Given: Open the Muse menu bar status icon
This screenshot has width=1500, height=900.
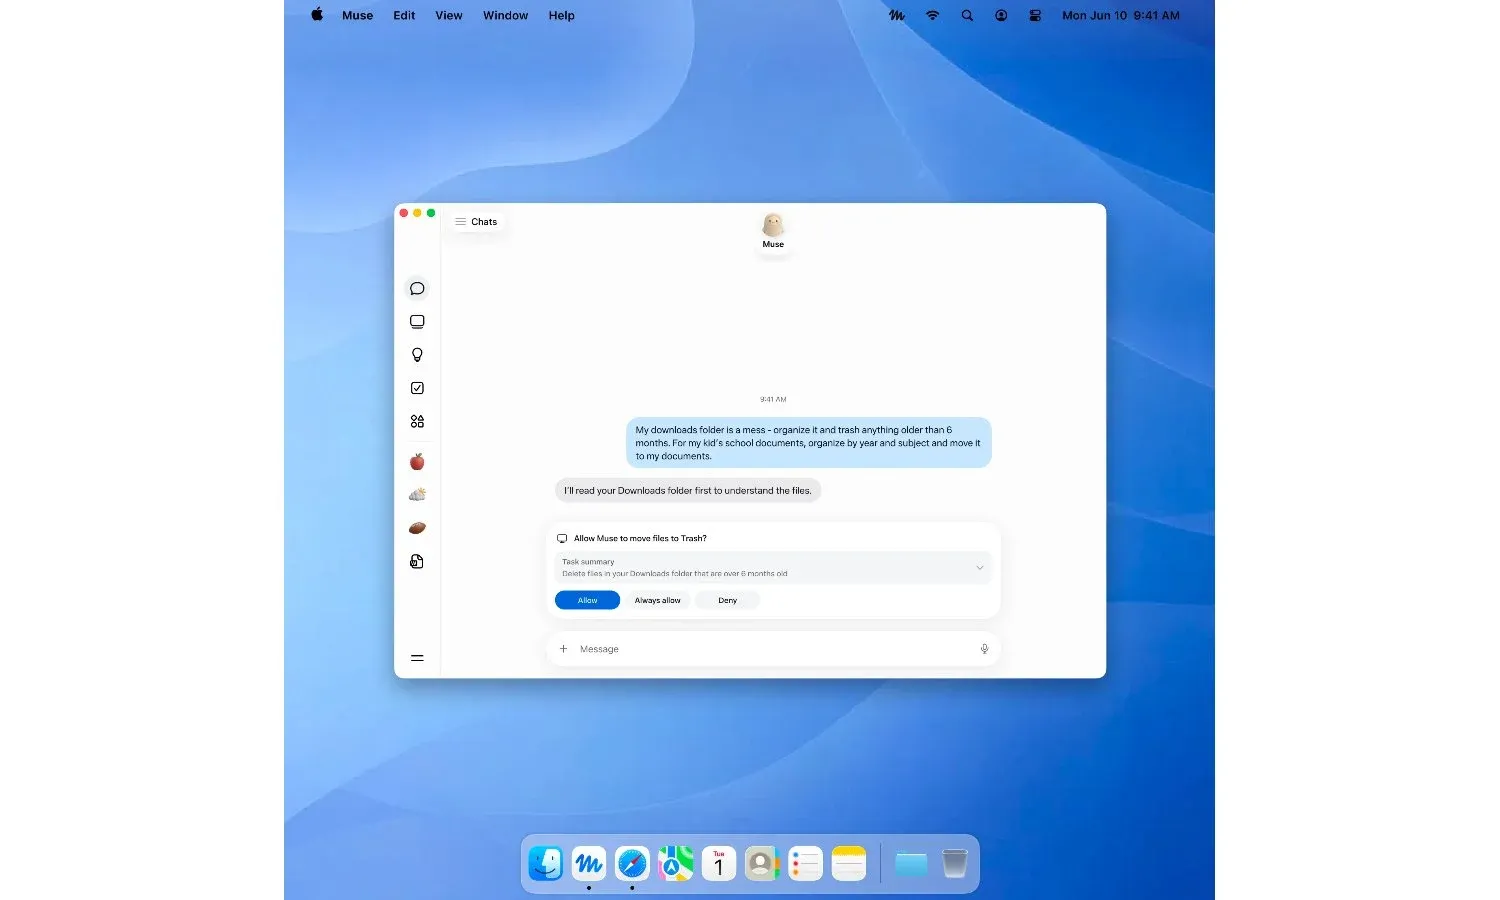Looking at the screenshot, I should click(x=897, y=15).
